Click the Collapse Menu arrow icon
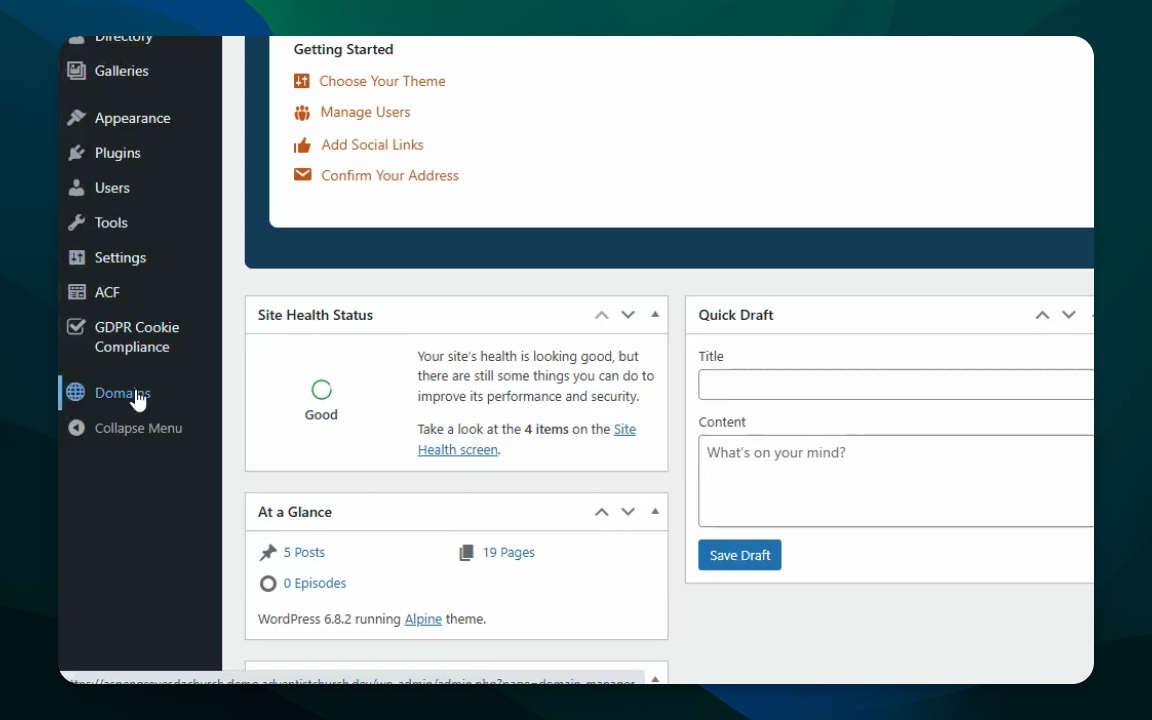Image resolution: width=1152 pixels, height=720 pixels. 76,428
